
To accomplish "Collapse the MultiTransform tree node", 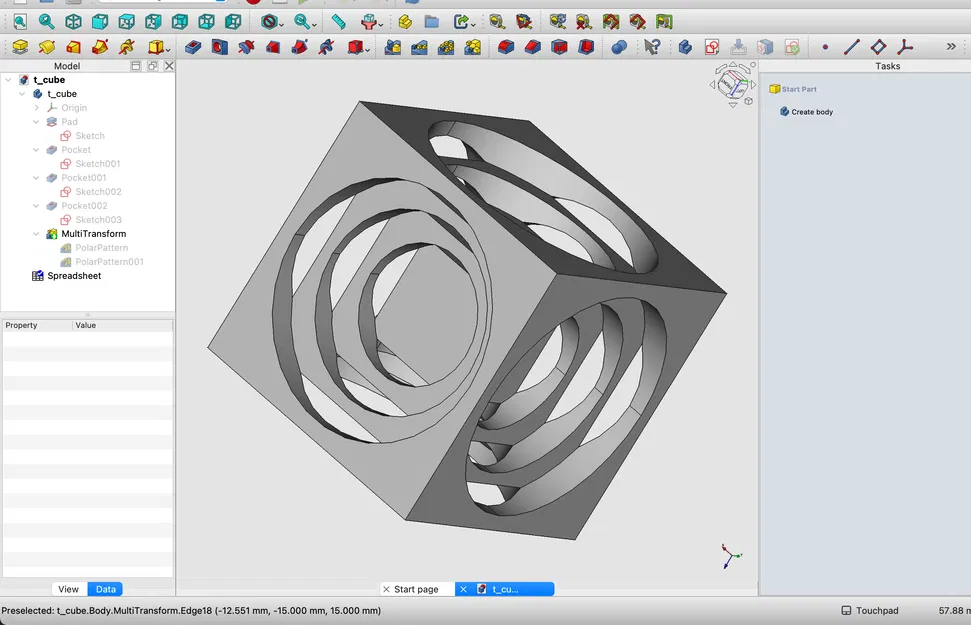I will pos(37,234).
